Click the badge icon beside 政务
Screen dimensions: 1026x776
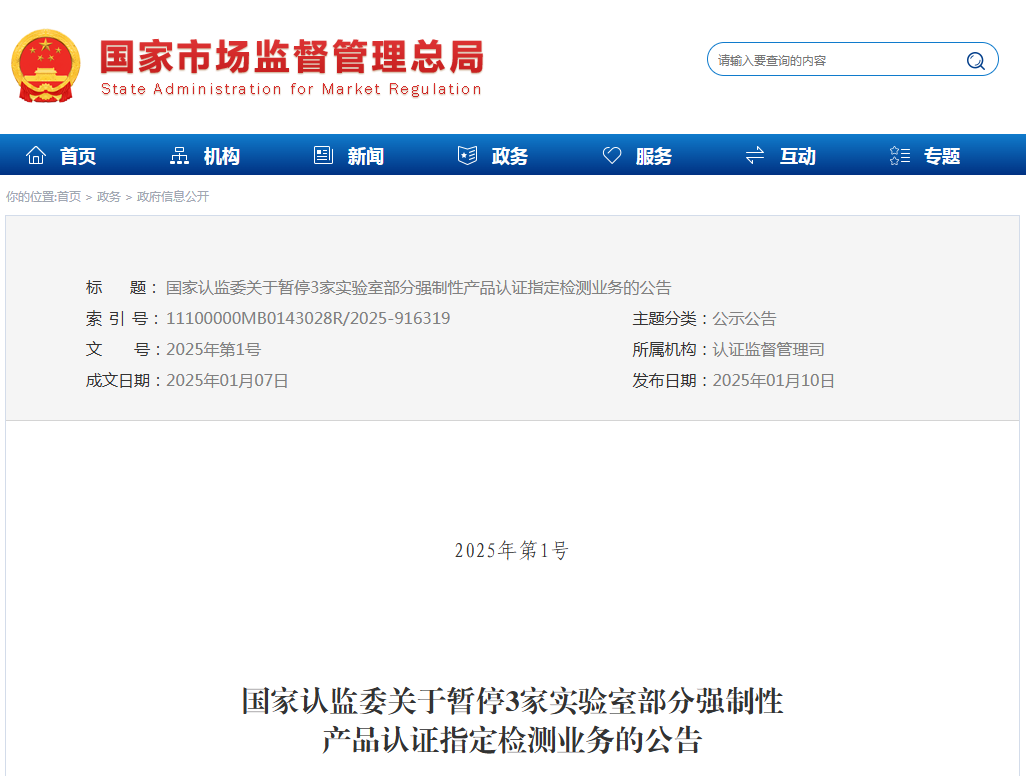pos(467,155)
